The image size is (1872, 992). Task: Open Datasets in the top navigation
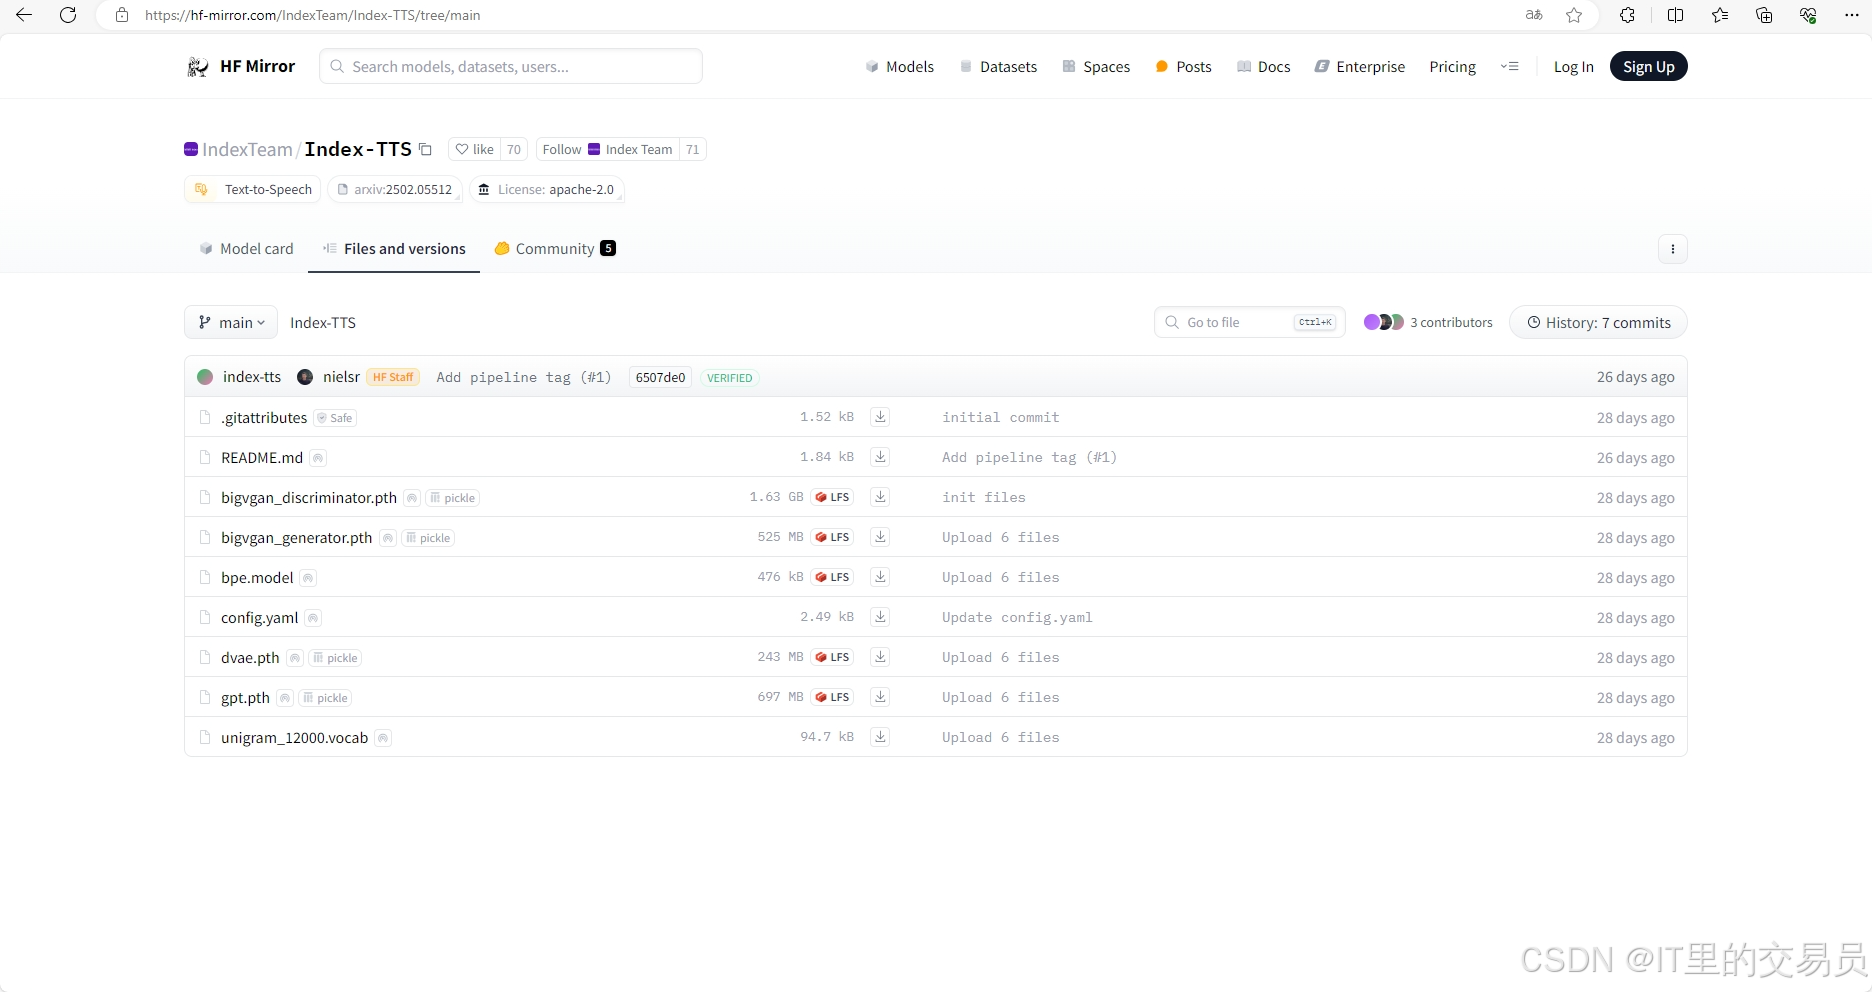998,66
